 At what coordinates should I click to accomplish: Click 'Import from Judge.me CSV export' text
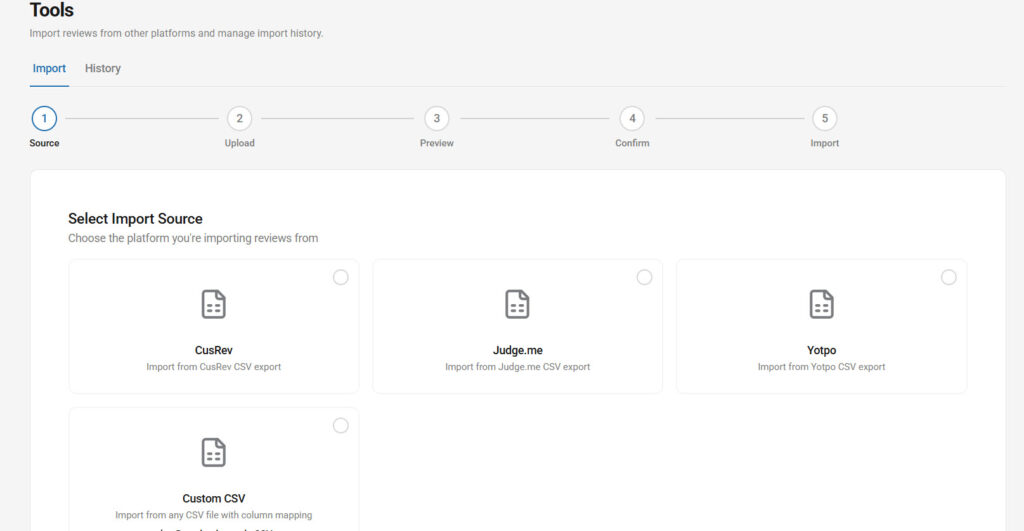pos(517,367)
